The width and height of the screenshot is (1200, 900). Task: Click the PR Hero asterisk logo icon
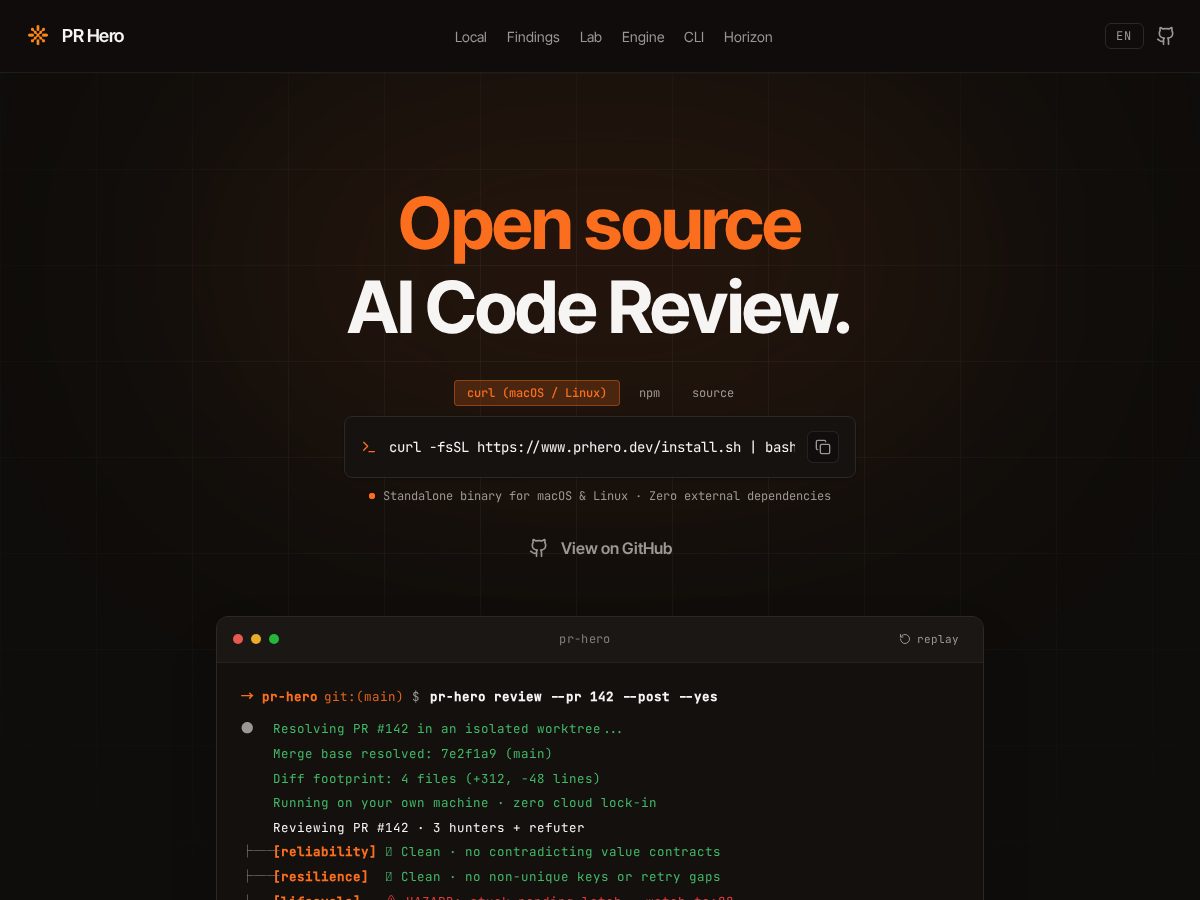click(x=38, y=36)
